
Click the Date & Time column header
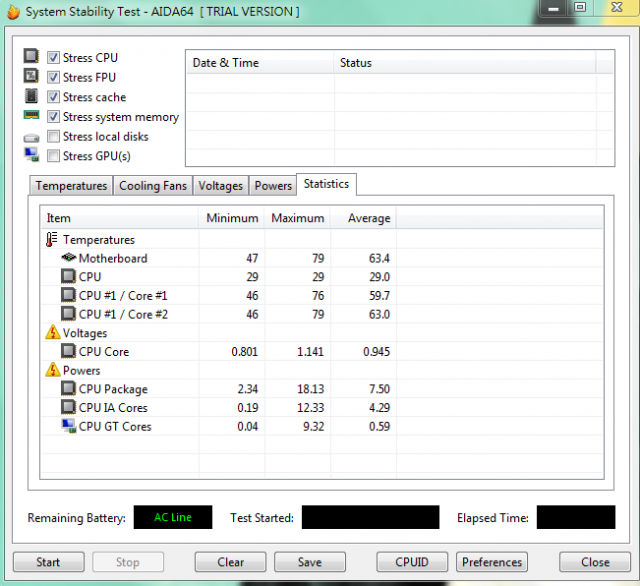tap(260, 62)
